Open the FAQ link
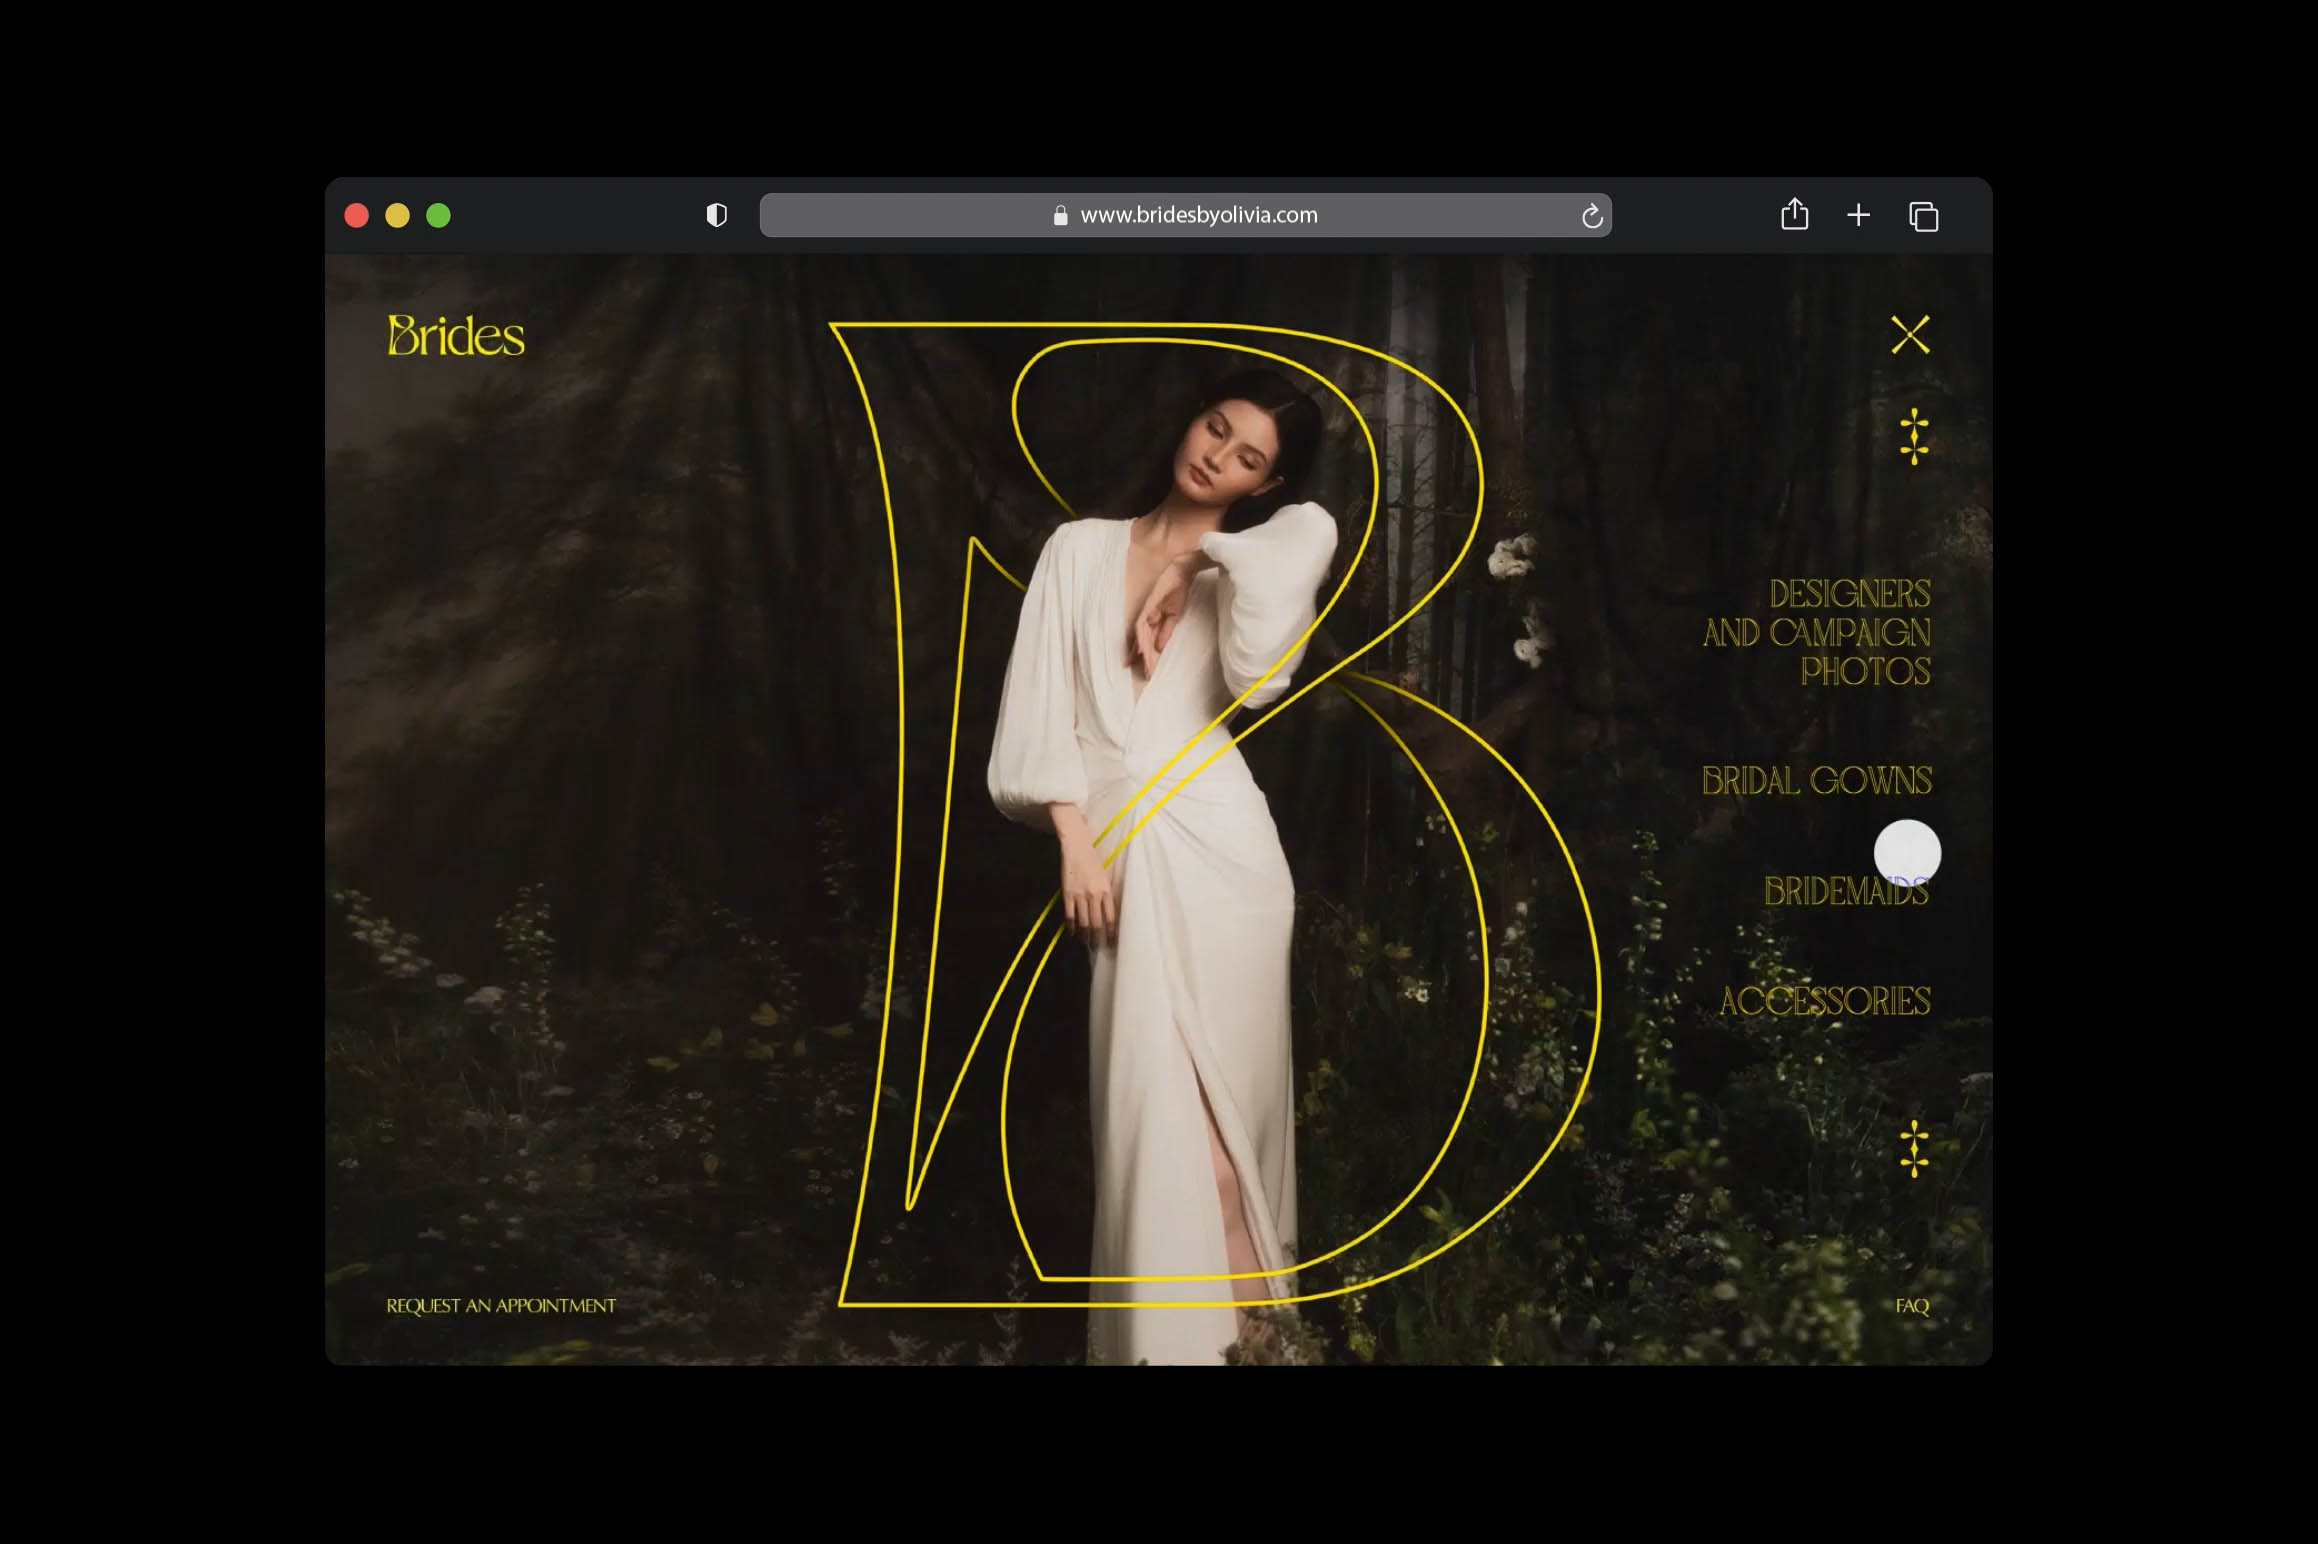 click(1911, 1306)
